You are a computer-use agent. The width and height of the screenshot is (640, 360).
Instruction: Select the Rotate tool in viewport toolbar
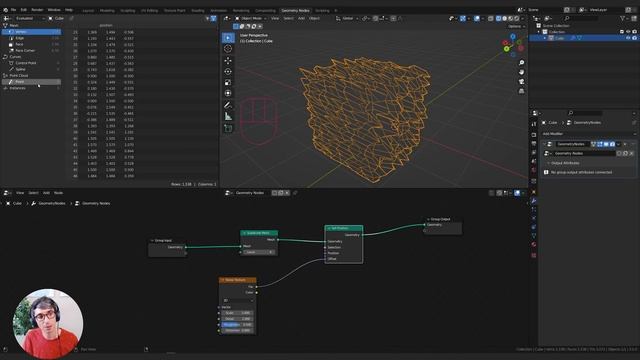click(228, 72)
